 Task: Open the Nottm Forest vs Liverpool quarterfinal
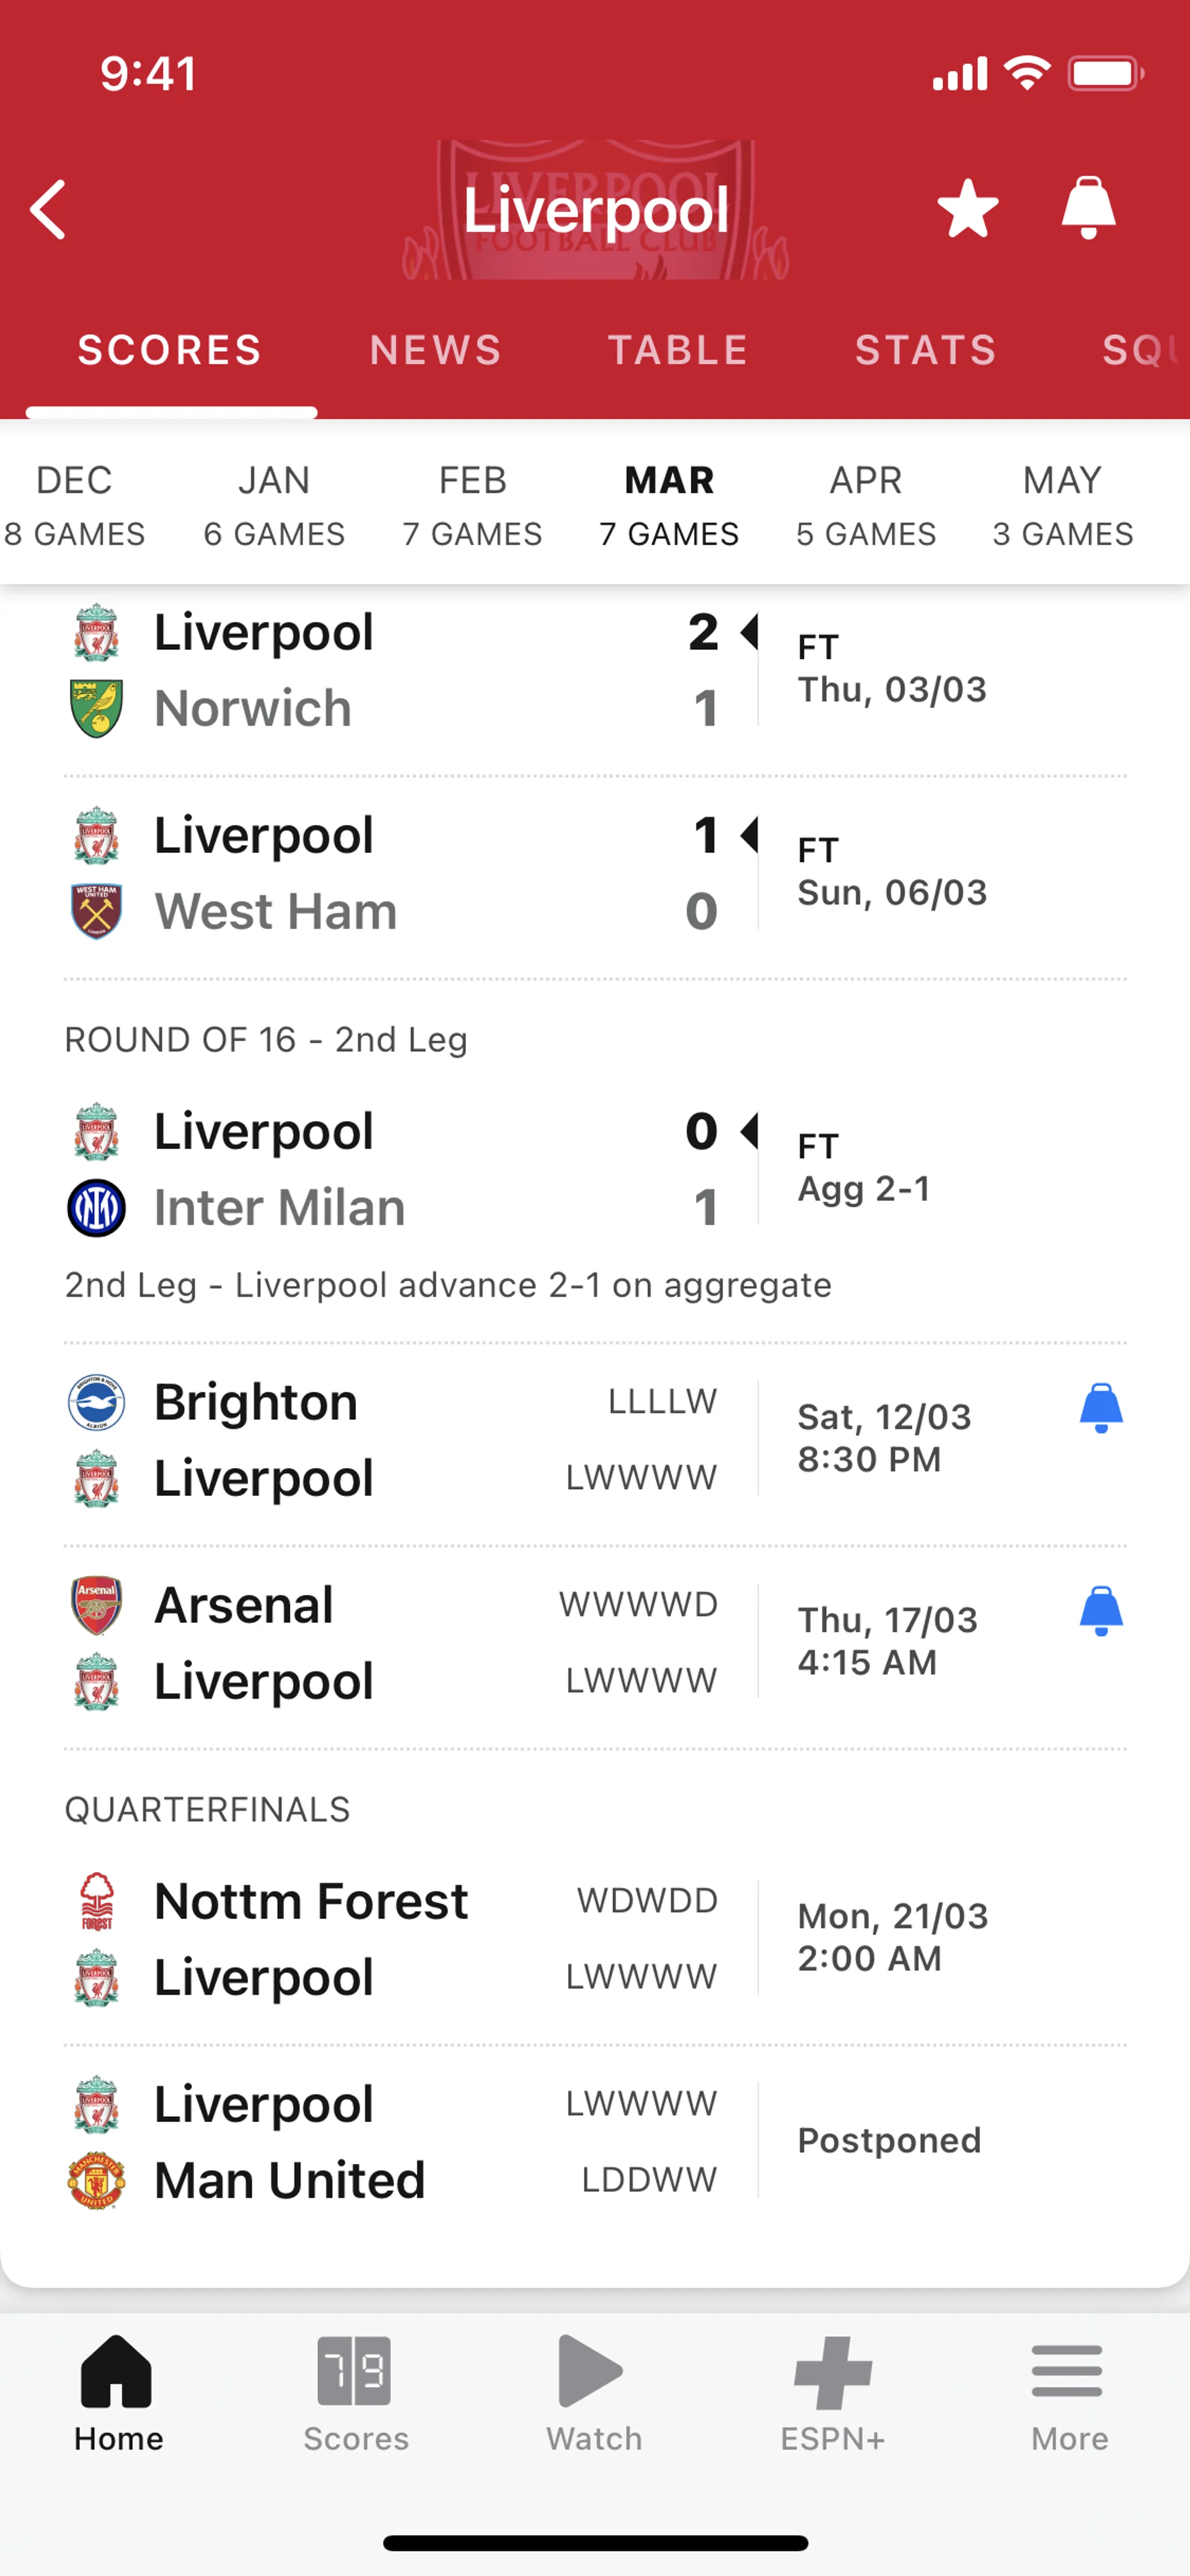click(x=400, y=1939)
